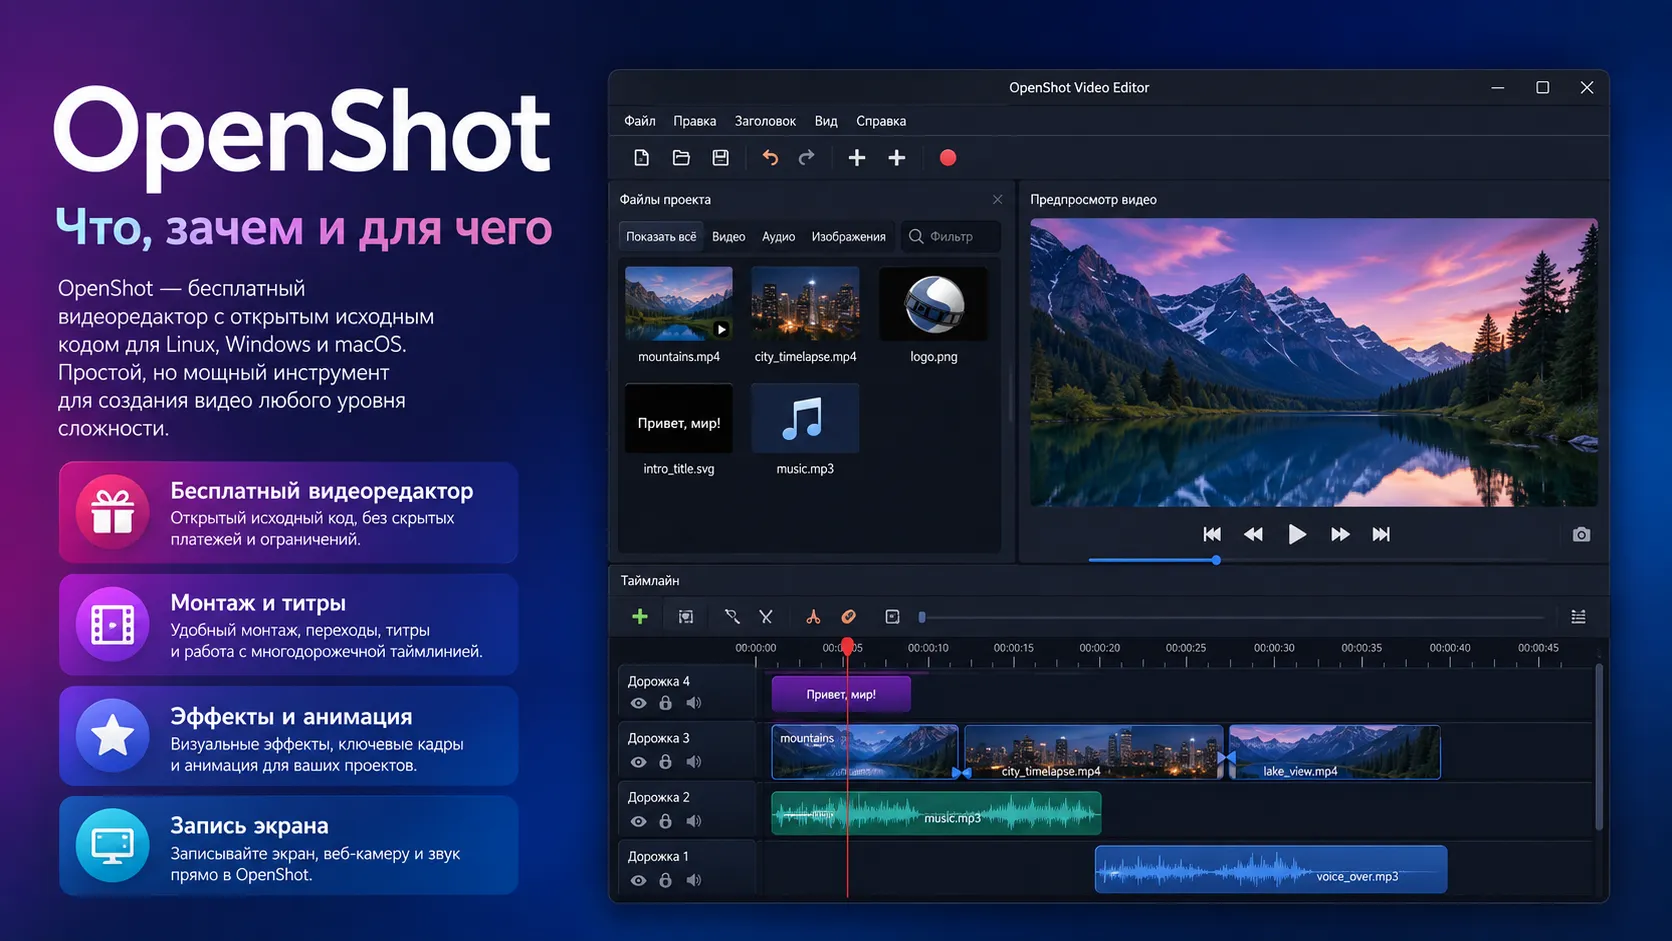Select the lake_view.mp4 clip on timeline
This screenshot has width=1672, height=941.
point(1335,753)
